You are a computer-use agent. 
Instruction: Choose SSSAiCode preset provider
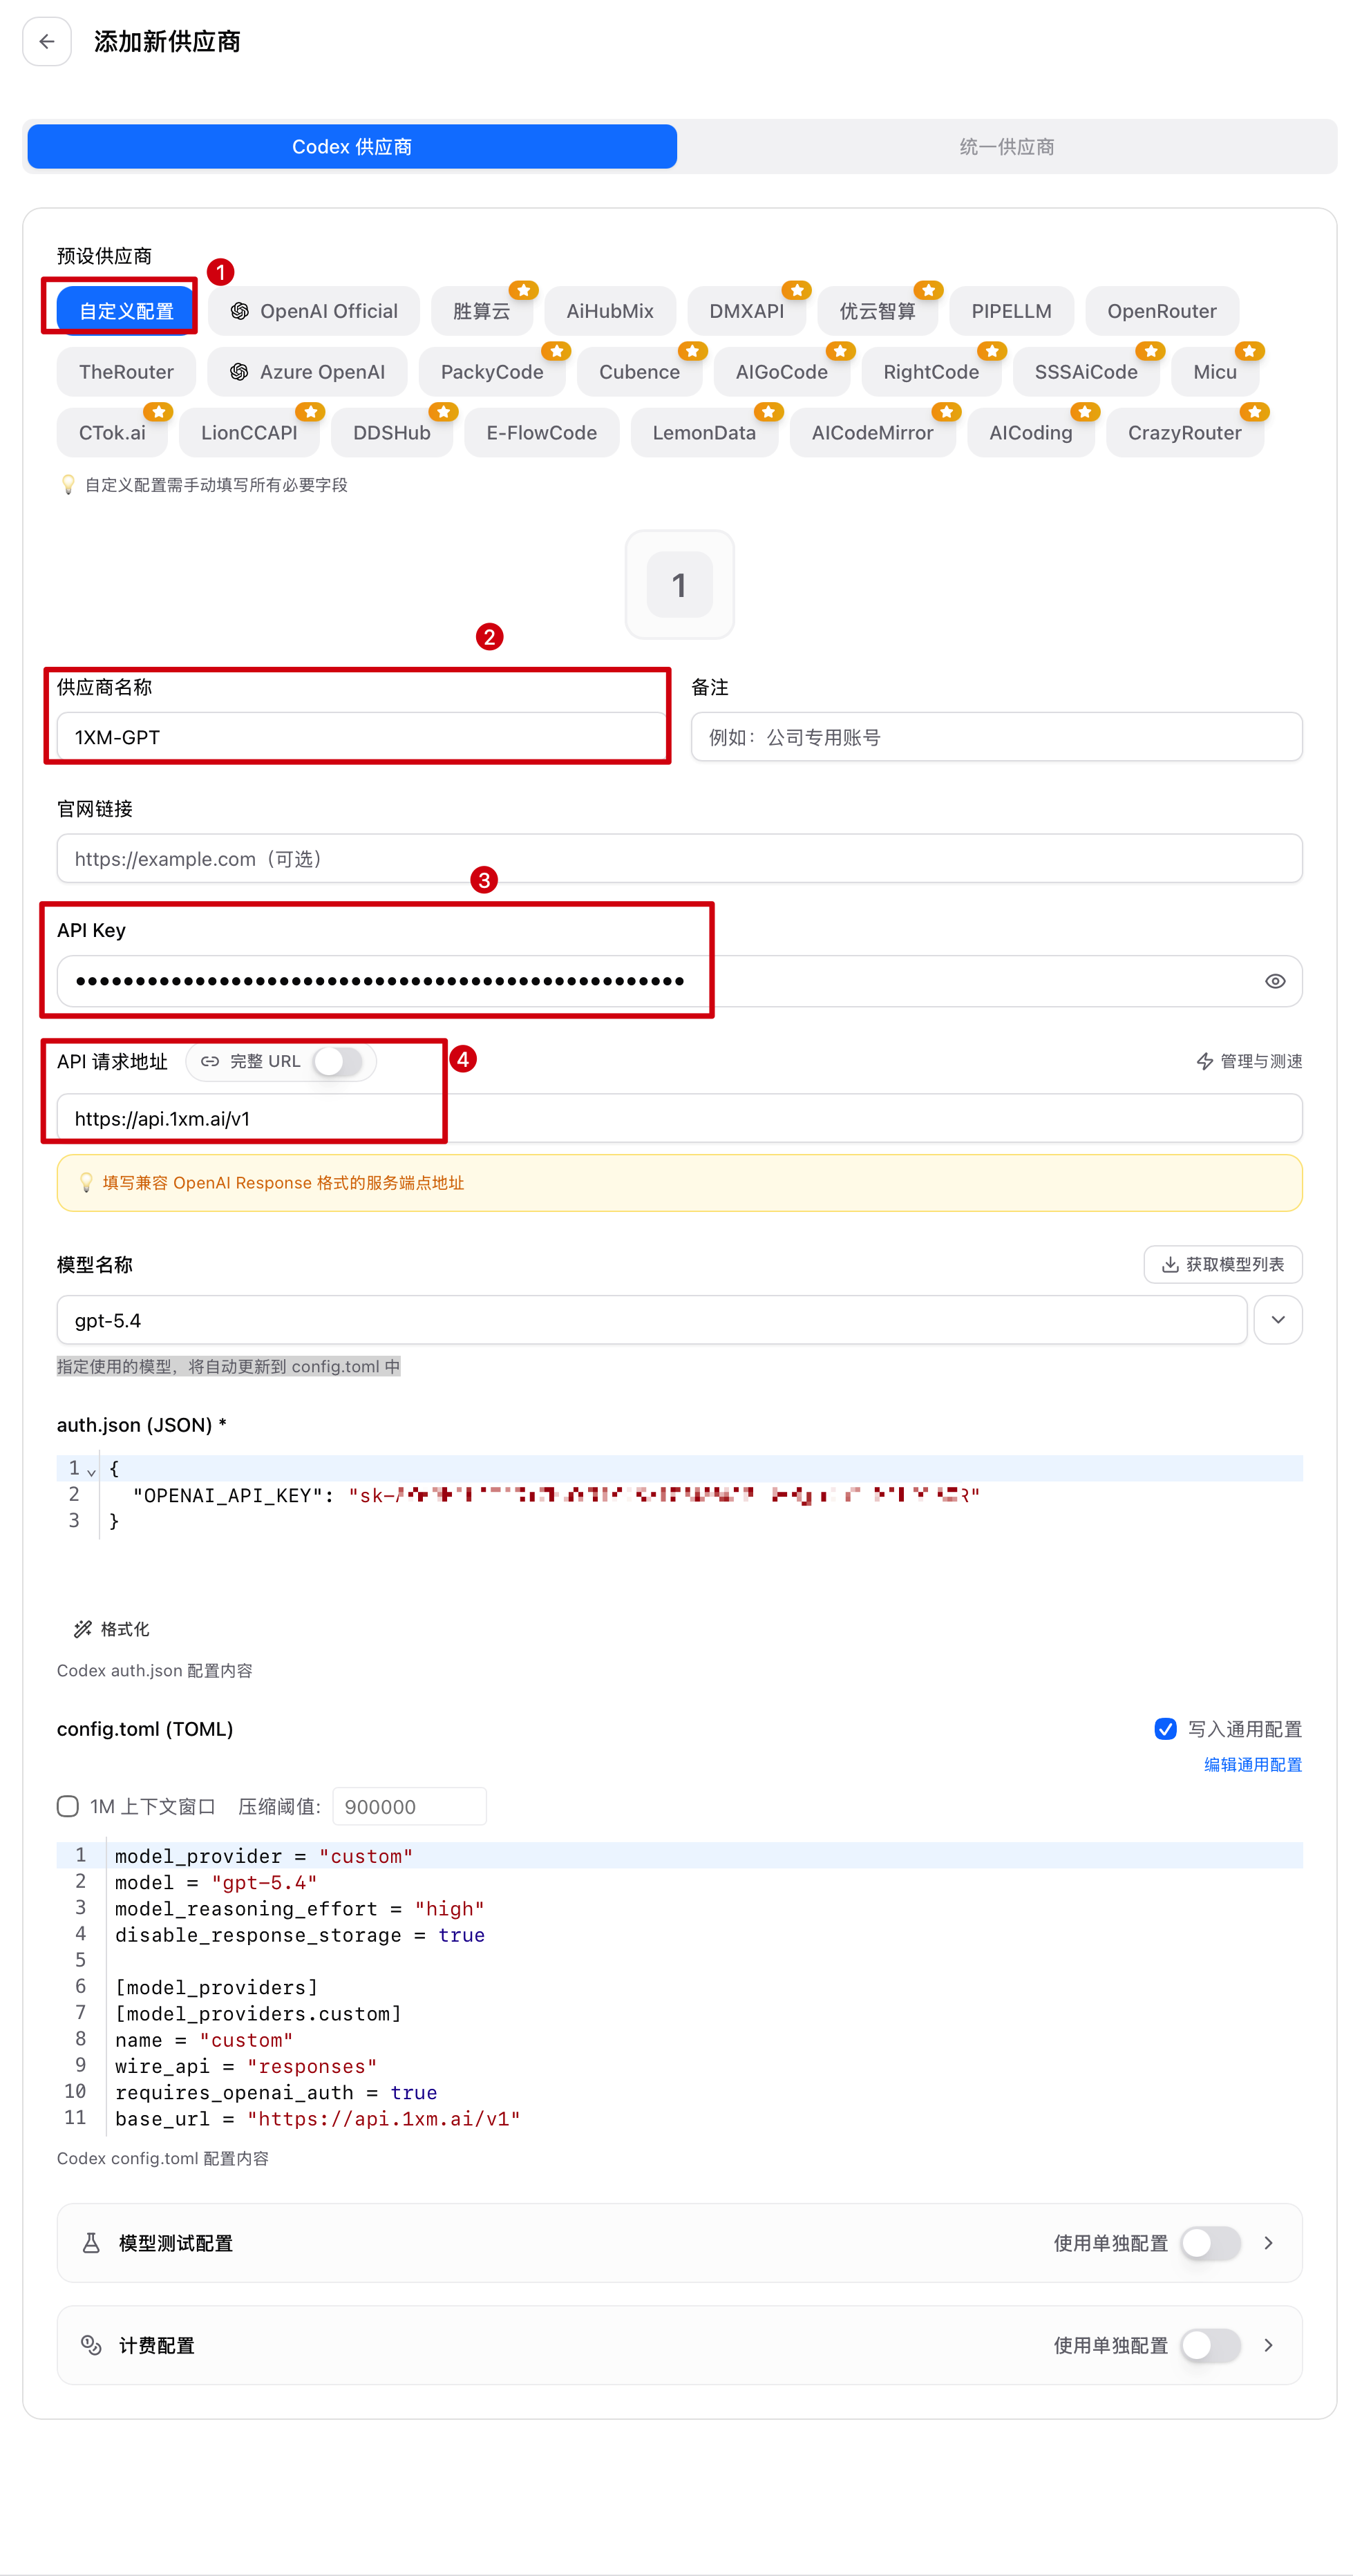1085,372
